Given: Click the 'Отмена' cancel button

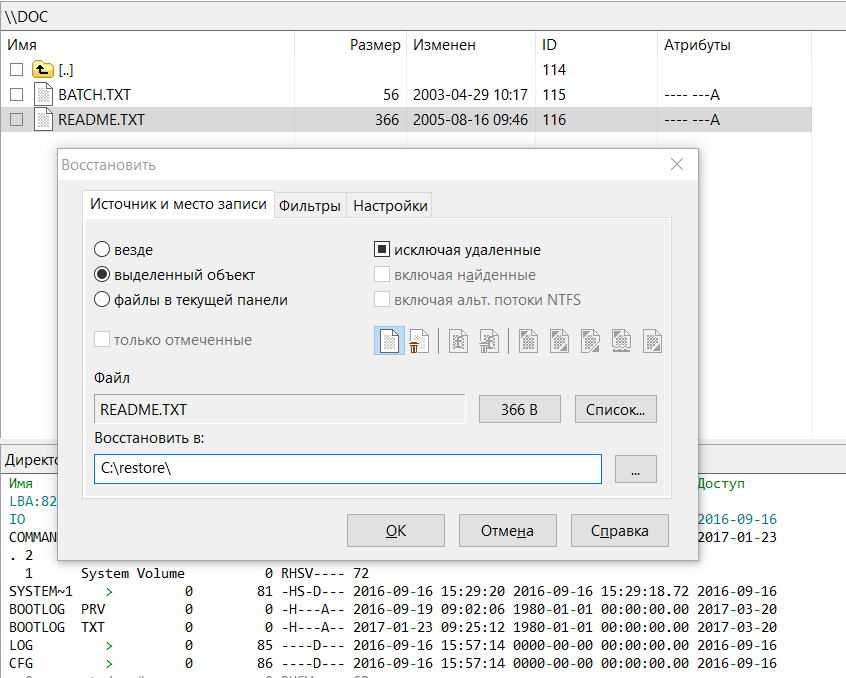Looking at the screenshot, I should [x=507, y=531].
